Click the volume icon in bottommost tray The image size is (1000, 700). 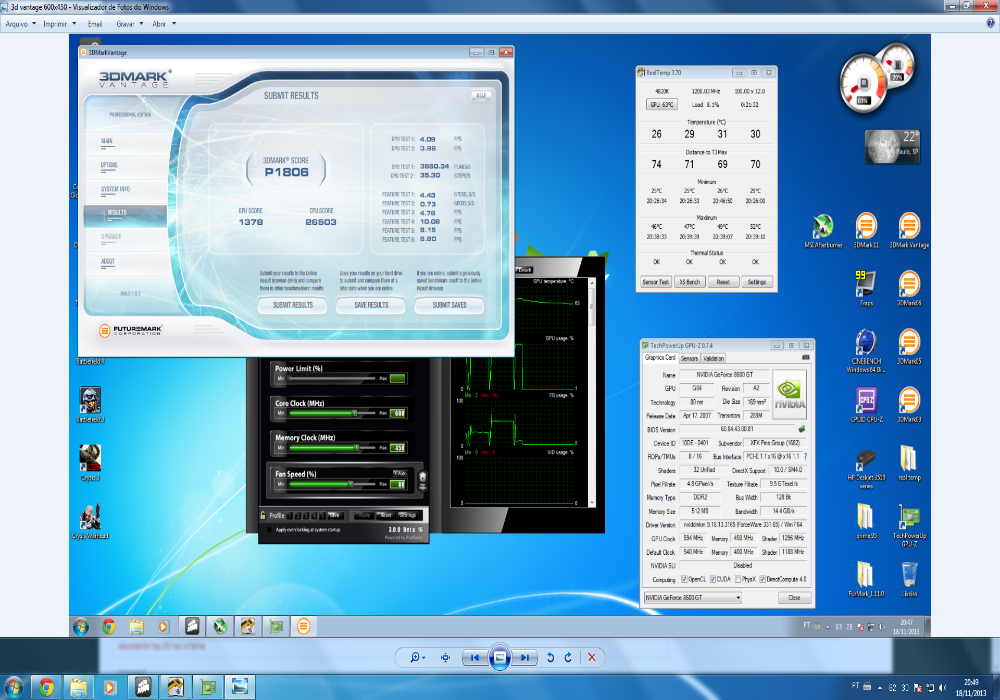click(x=943, y=688)
